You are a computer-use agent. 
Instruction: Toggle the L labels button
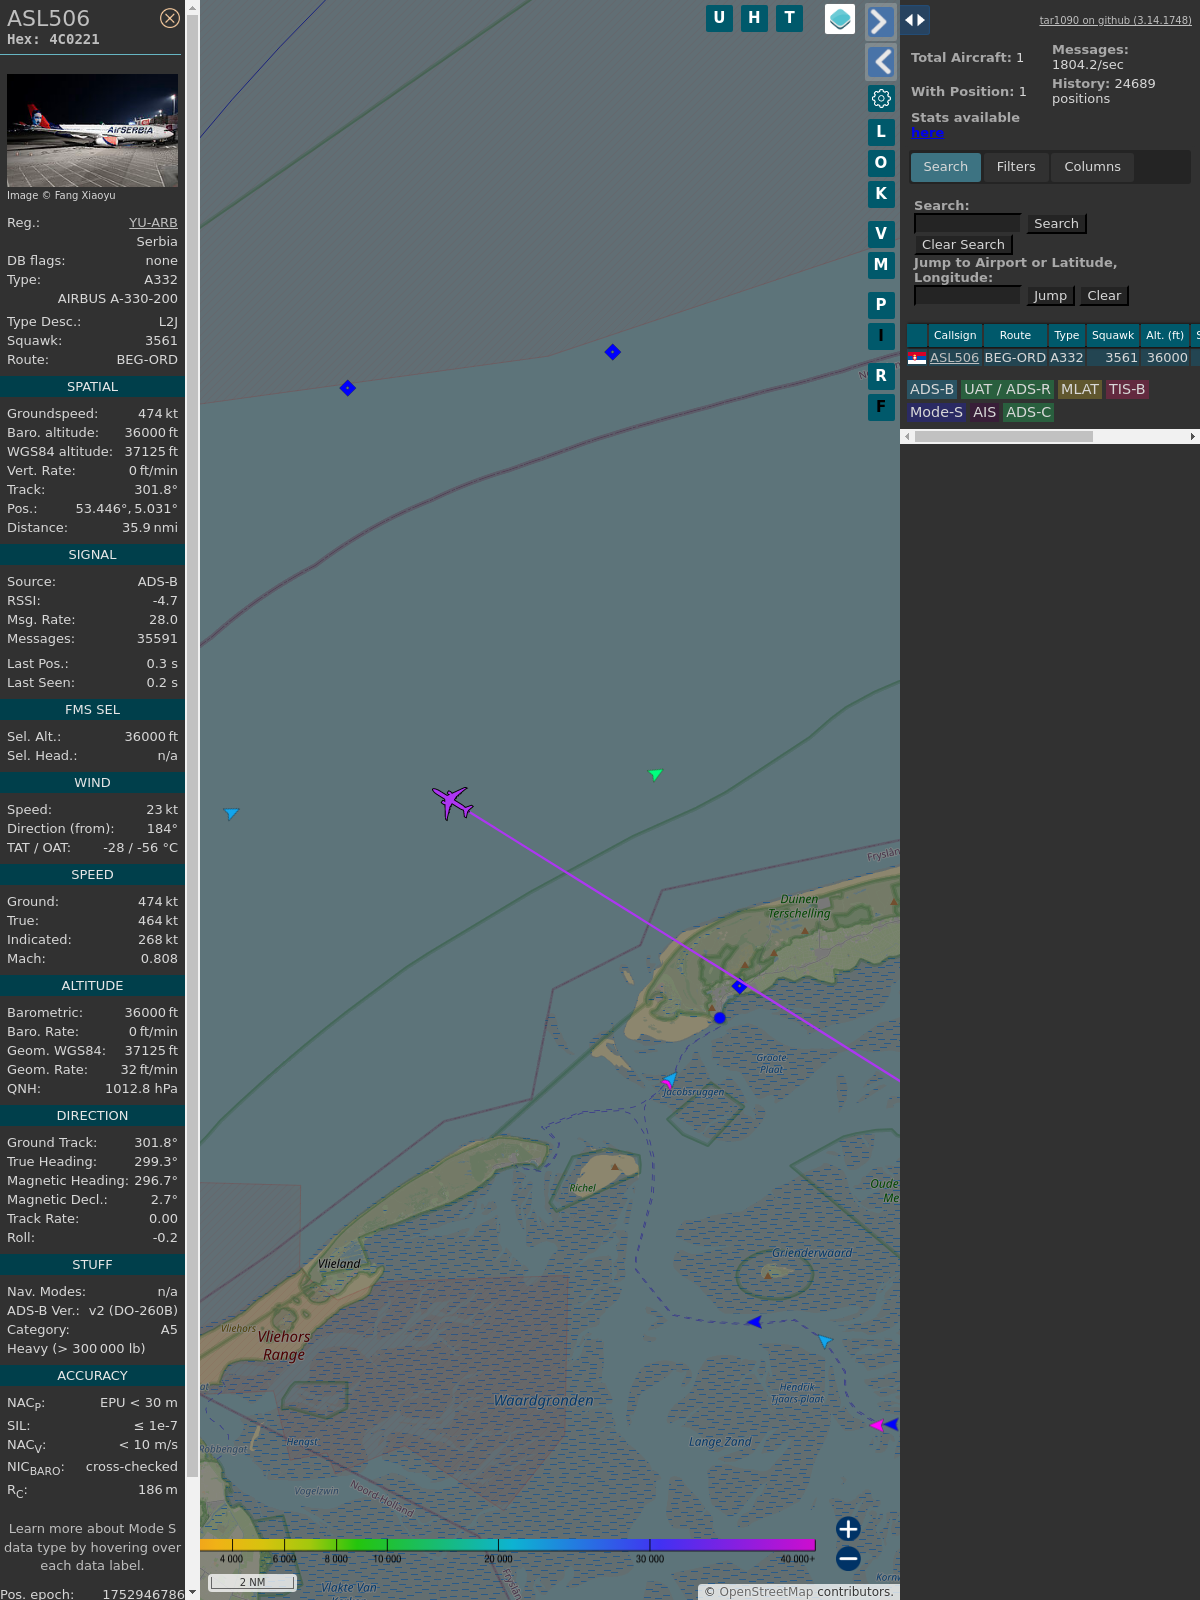pos(881,132)
